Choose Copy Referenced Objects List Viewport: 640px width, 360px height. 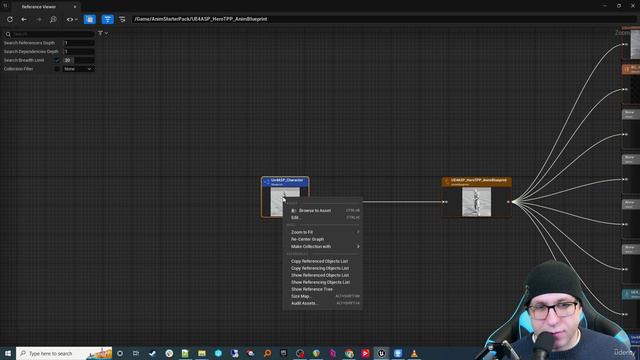(322, 261)
